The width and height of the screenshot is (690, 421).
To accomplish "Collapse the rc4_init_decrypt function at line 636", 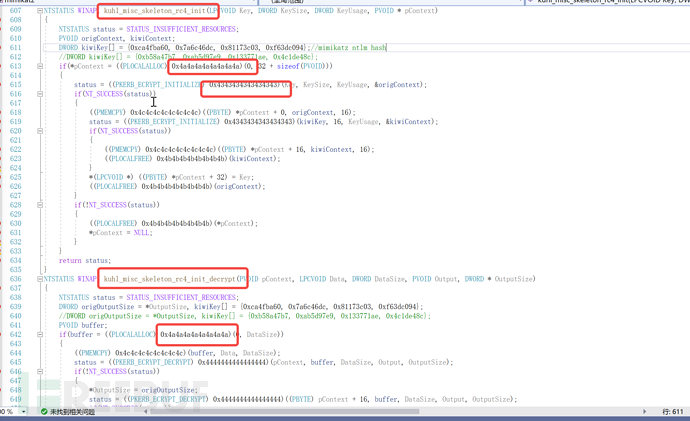I will 40,279.
